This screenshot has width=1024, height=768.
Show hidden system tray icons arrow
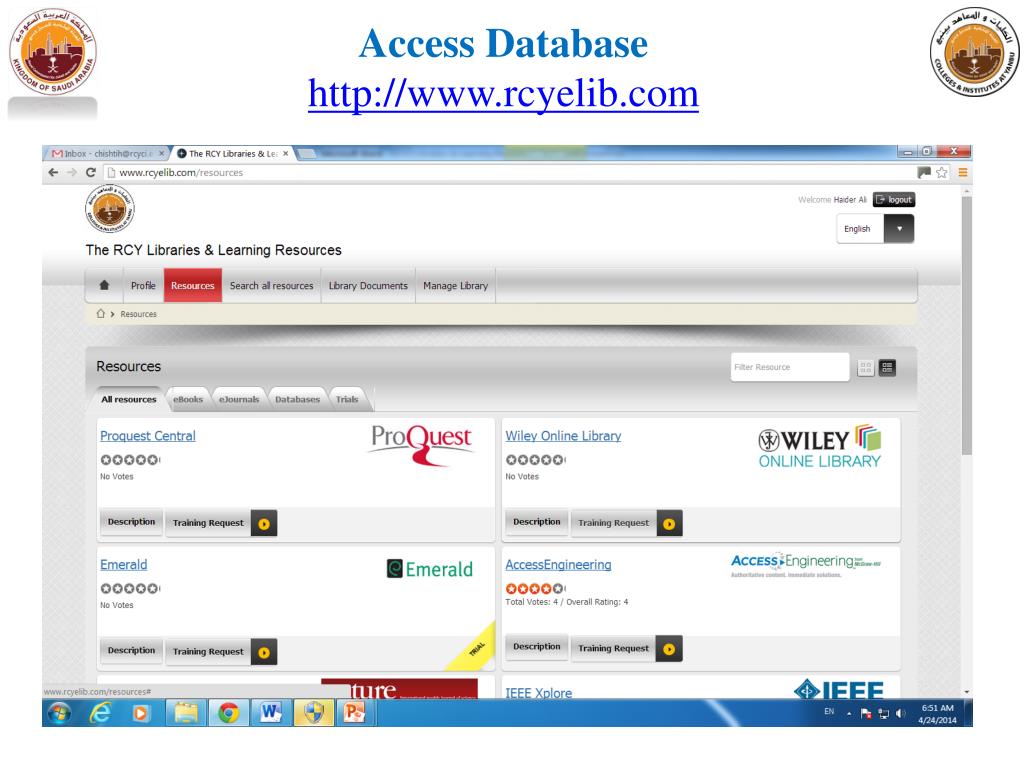tap(849, 714)
